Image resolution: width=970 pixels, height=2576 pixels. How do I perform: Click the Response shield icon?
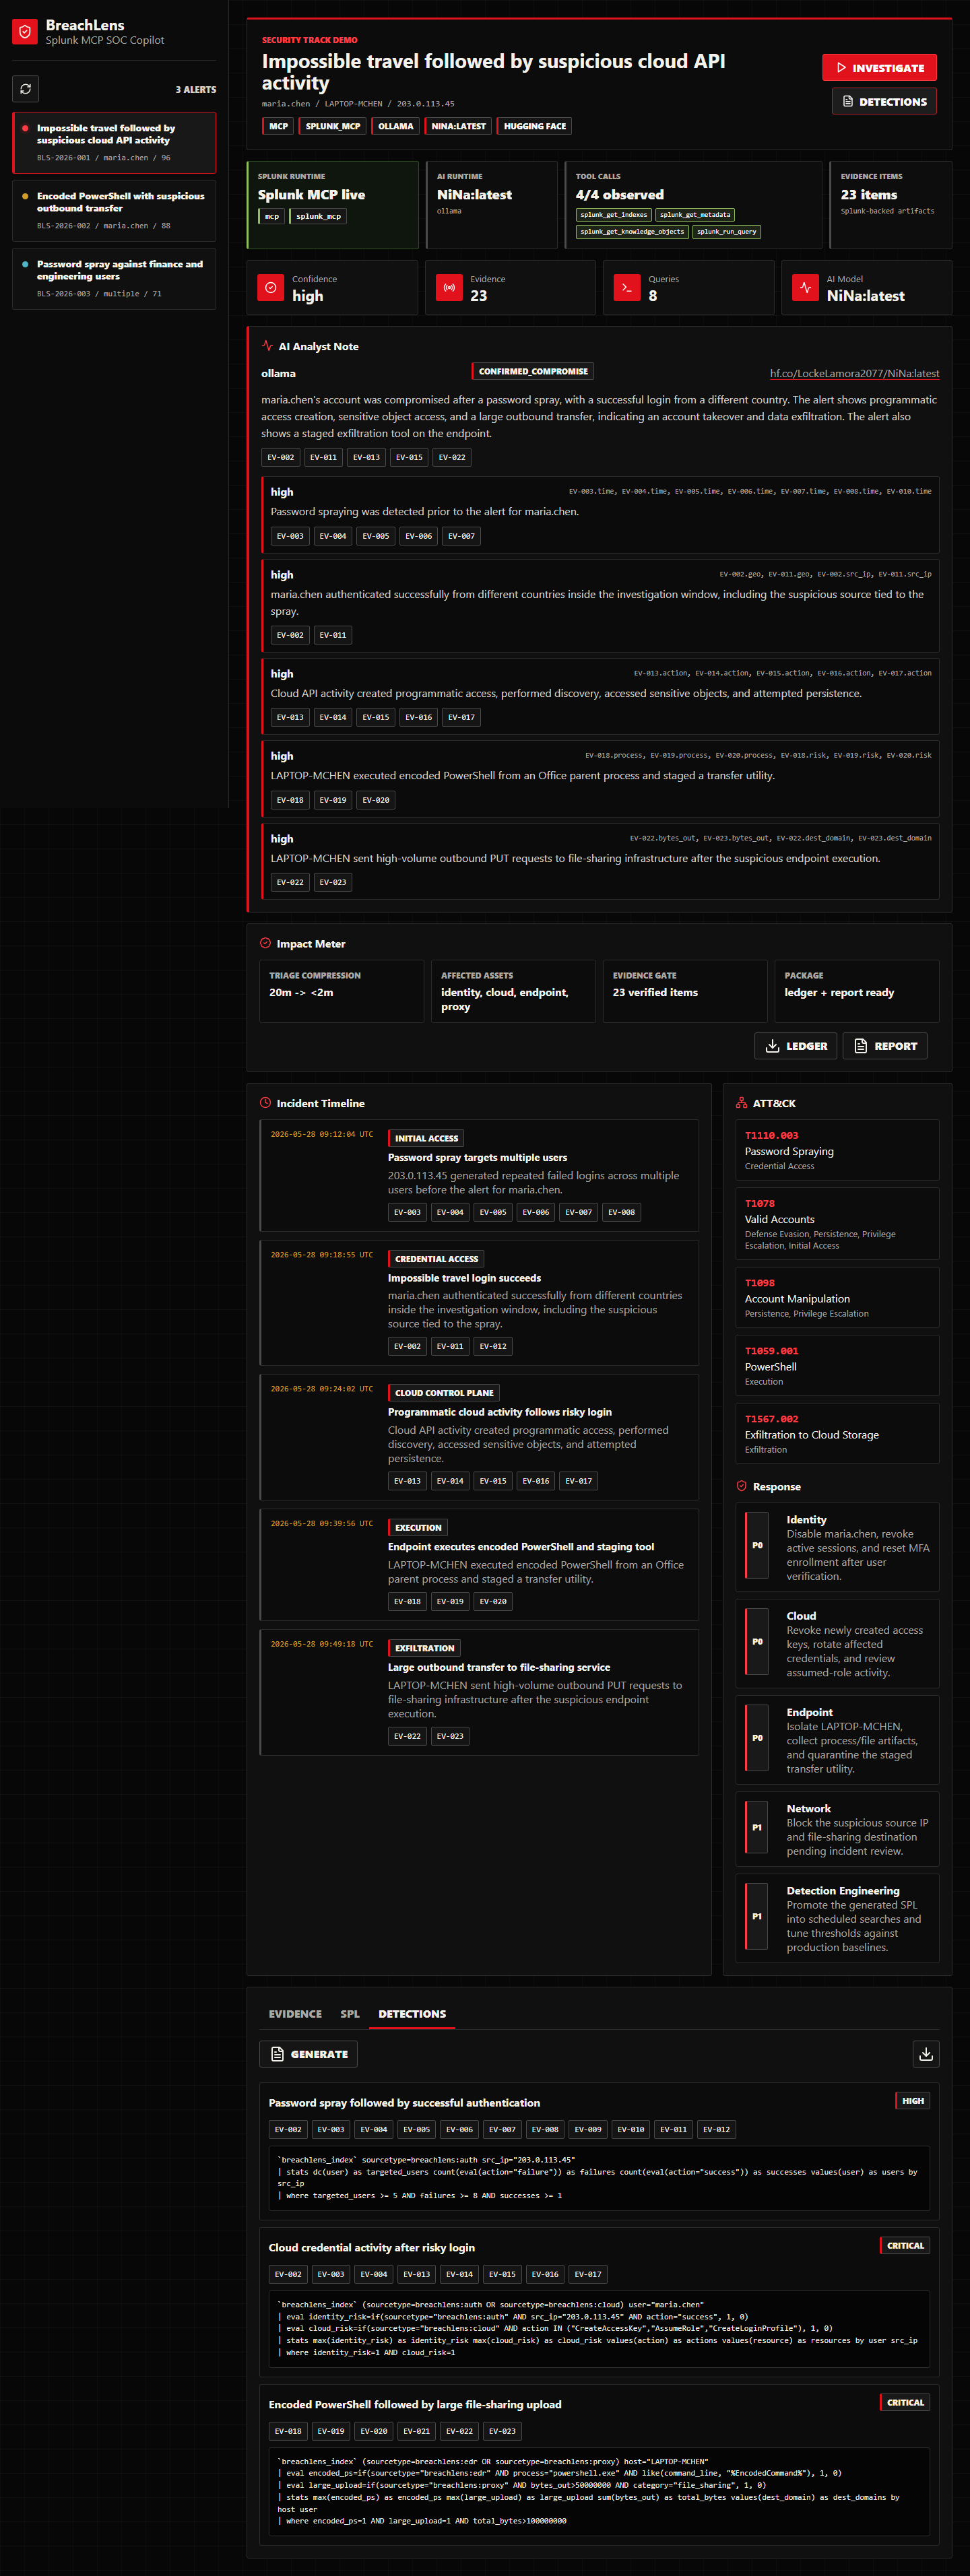tap(741, 1487)
